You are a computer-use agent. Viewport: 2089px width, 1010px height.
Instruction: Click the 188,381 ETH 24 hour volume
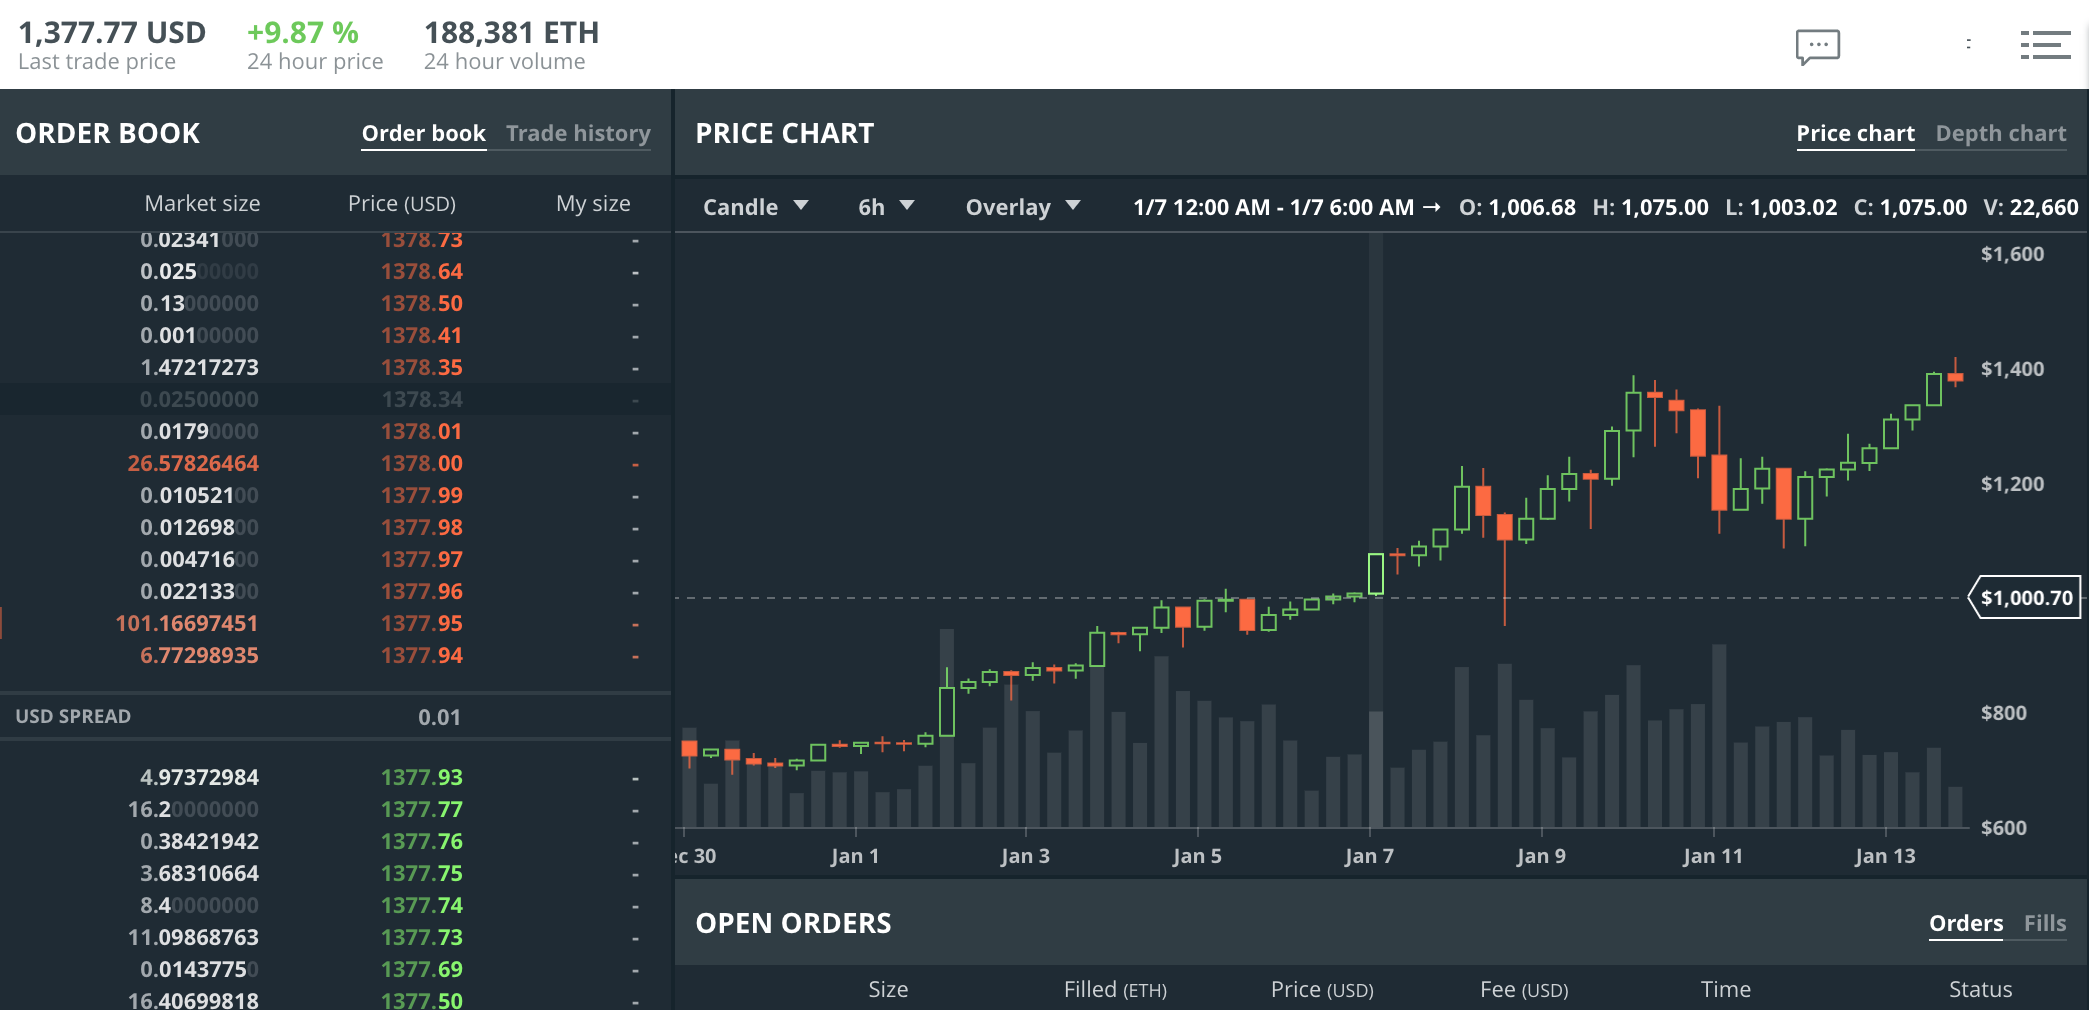[x=511, y=32]
